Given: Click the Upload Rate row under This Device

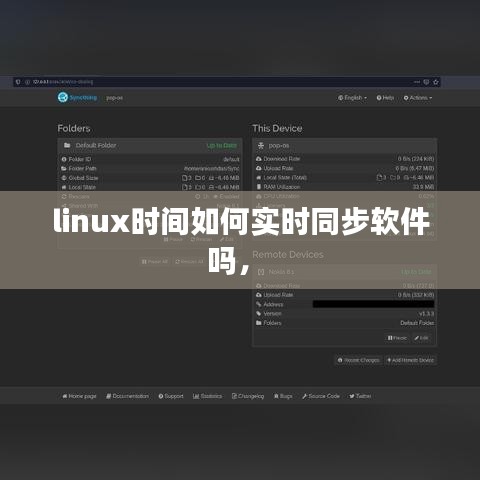Looking at the screenshot, I should [x=345, y=168].
